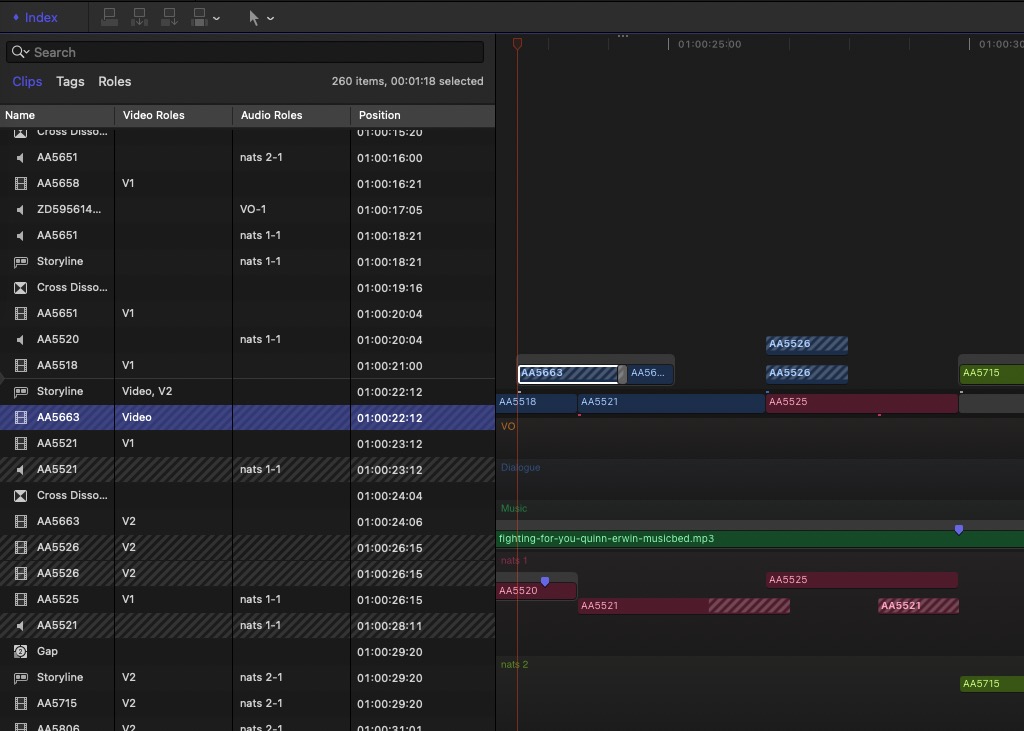Click the speaker icon next to ZD595614
Image resolution: width=1024 pixels, height=731 pixels.
[18, 209]
